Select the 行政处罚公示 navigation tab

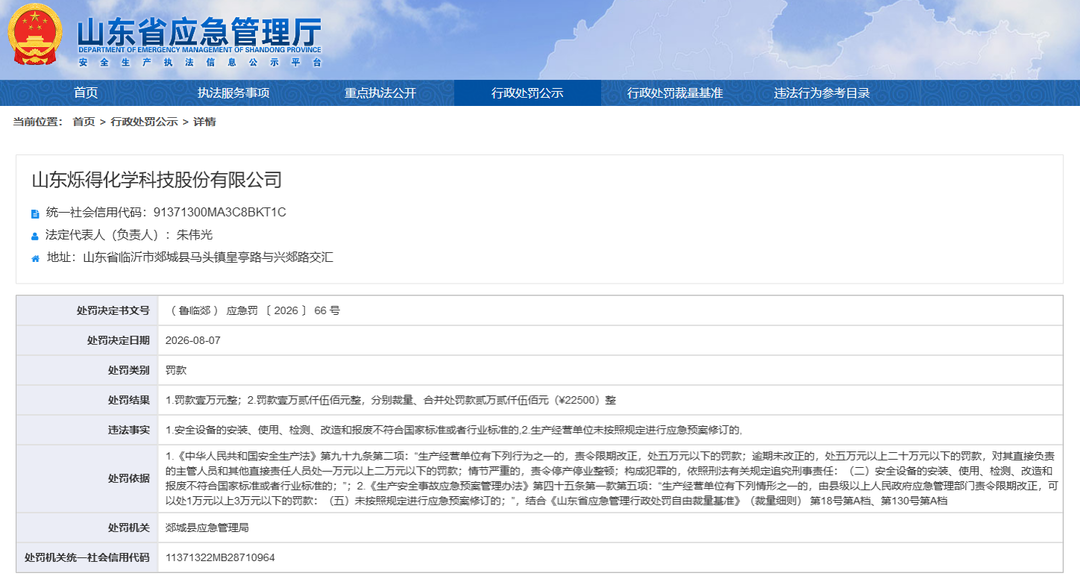(x=528, y=93)
